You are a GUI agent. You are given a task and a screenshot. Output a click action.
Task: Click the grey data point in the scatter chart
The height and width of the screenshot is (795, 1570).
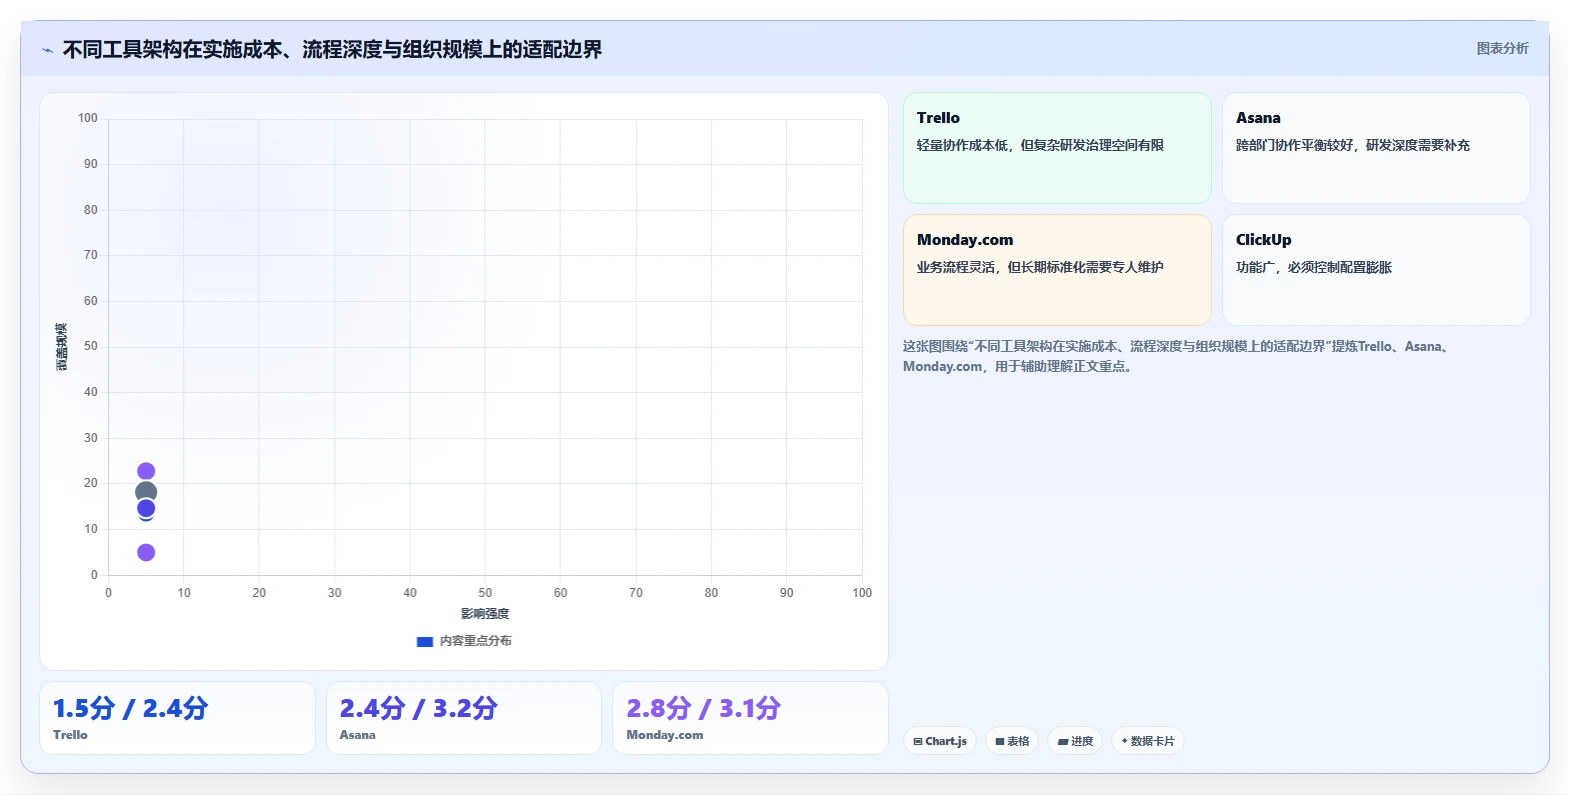coord(146,491)
